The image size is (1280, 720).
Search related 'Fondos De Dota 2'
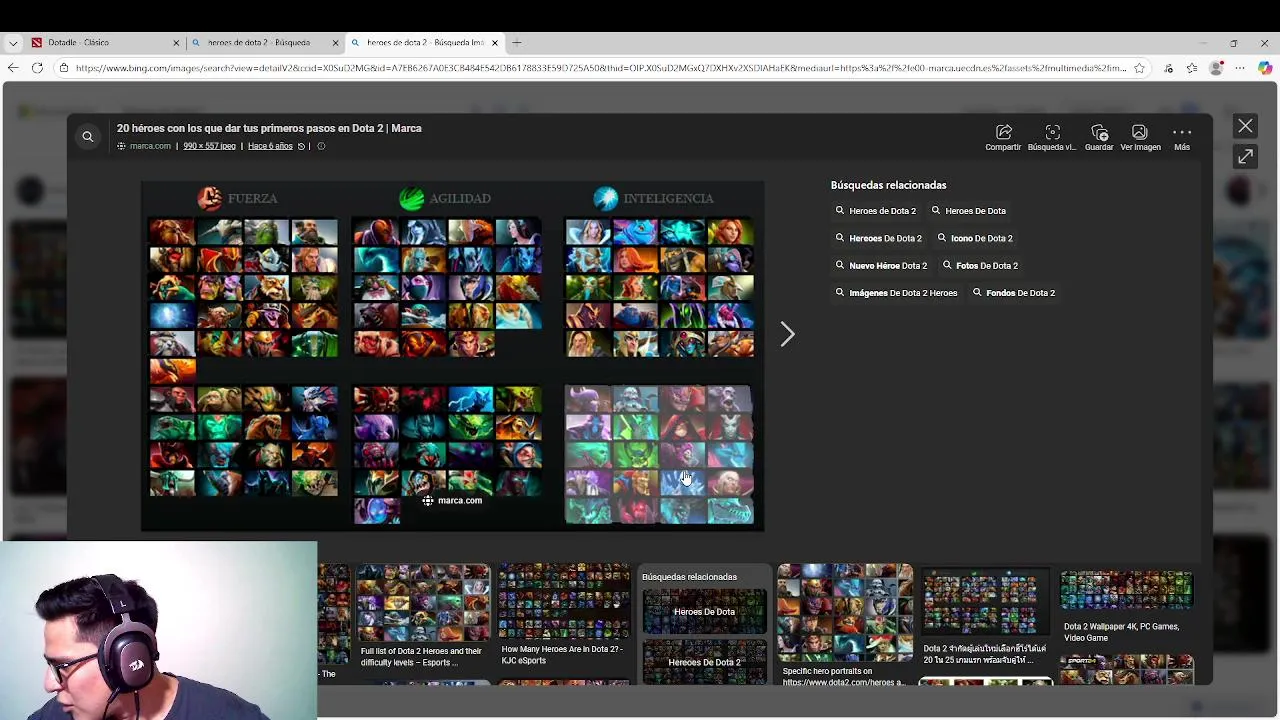click(1014, 293)
